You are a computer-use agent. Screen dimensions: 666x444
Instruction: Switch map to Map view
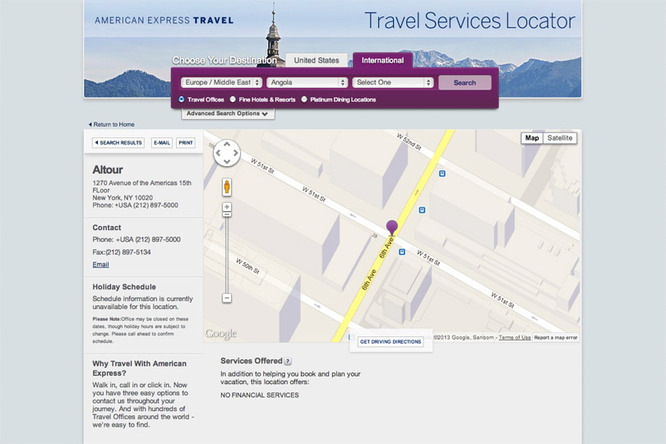pyautogui.click(x=532, y=138)
